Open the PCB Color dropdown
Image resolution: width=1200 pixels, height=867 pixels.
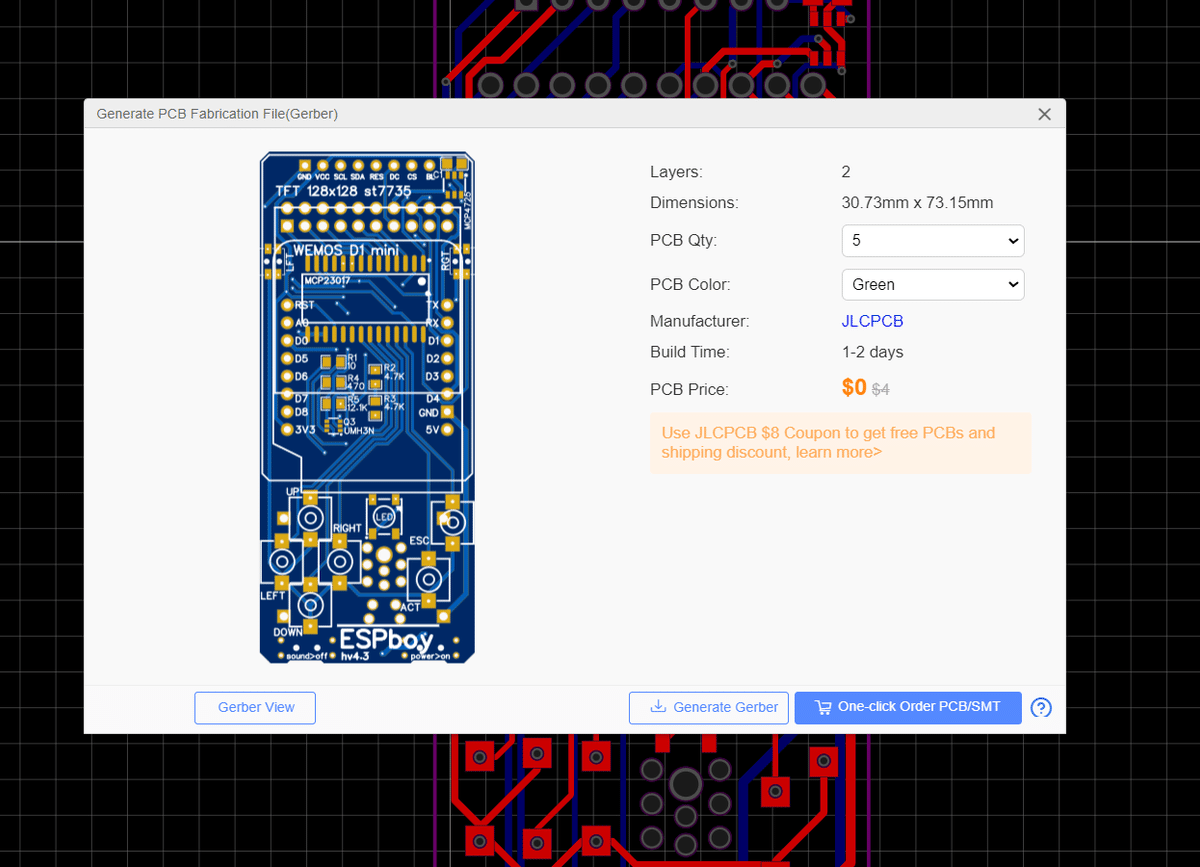[x=933, y=285]
